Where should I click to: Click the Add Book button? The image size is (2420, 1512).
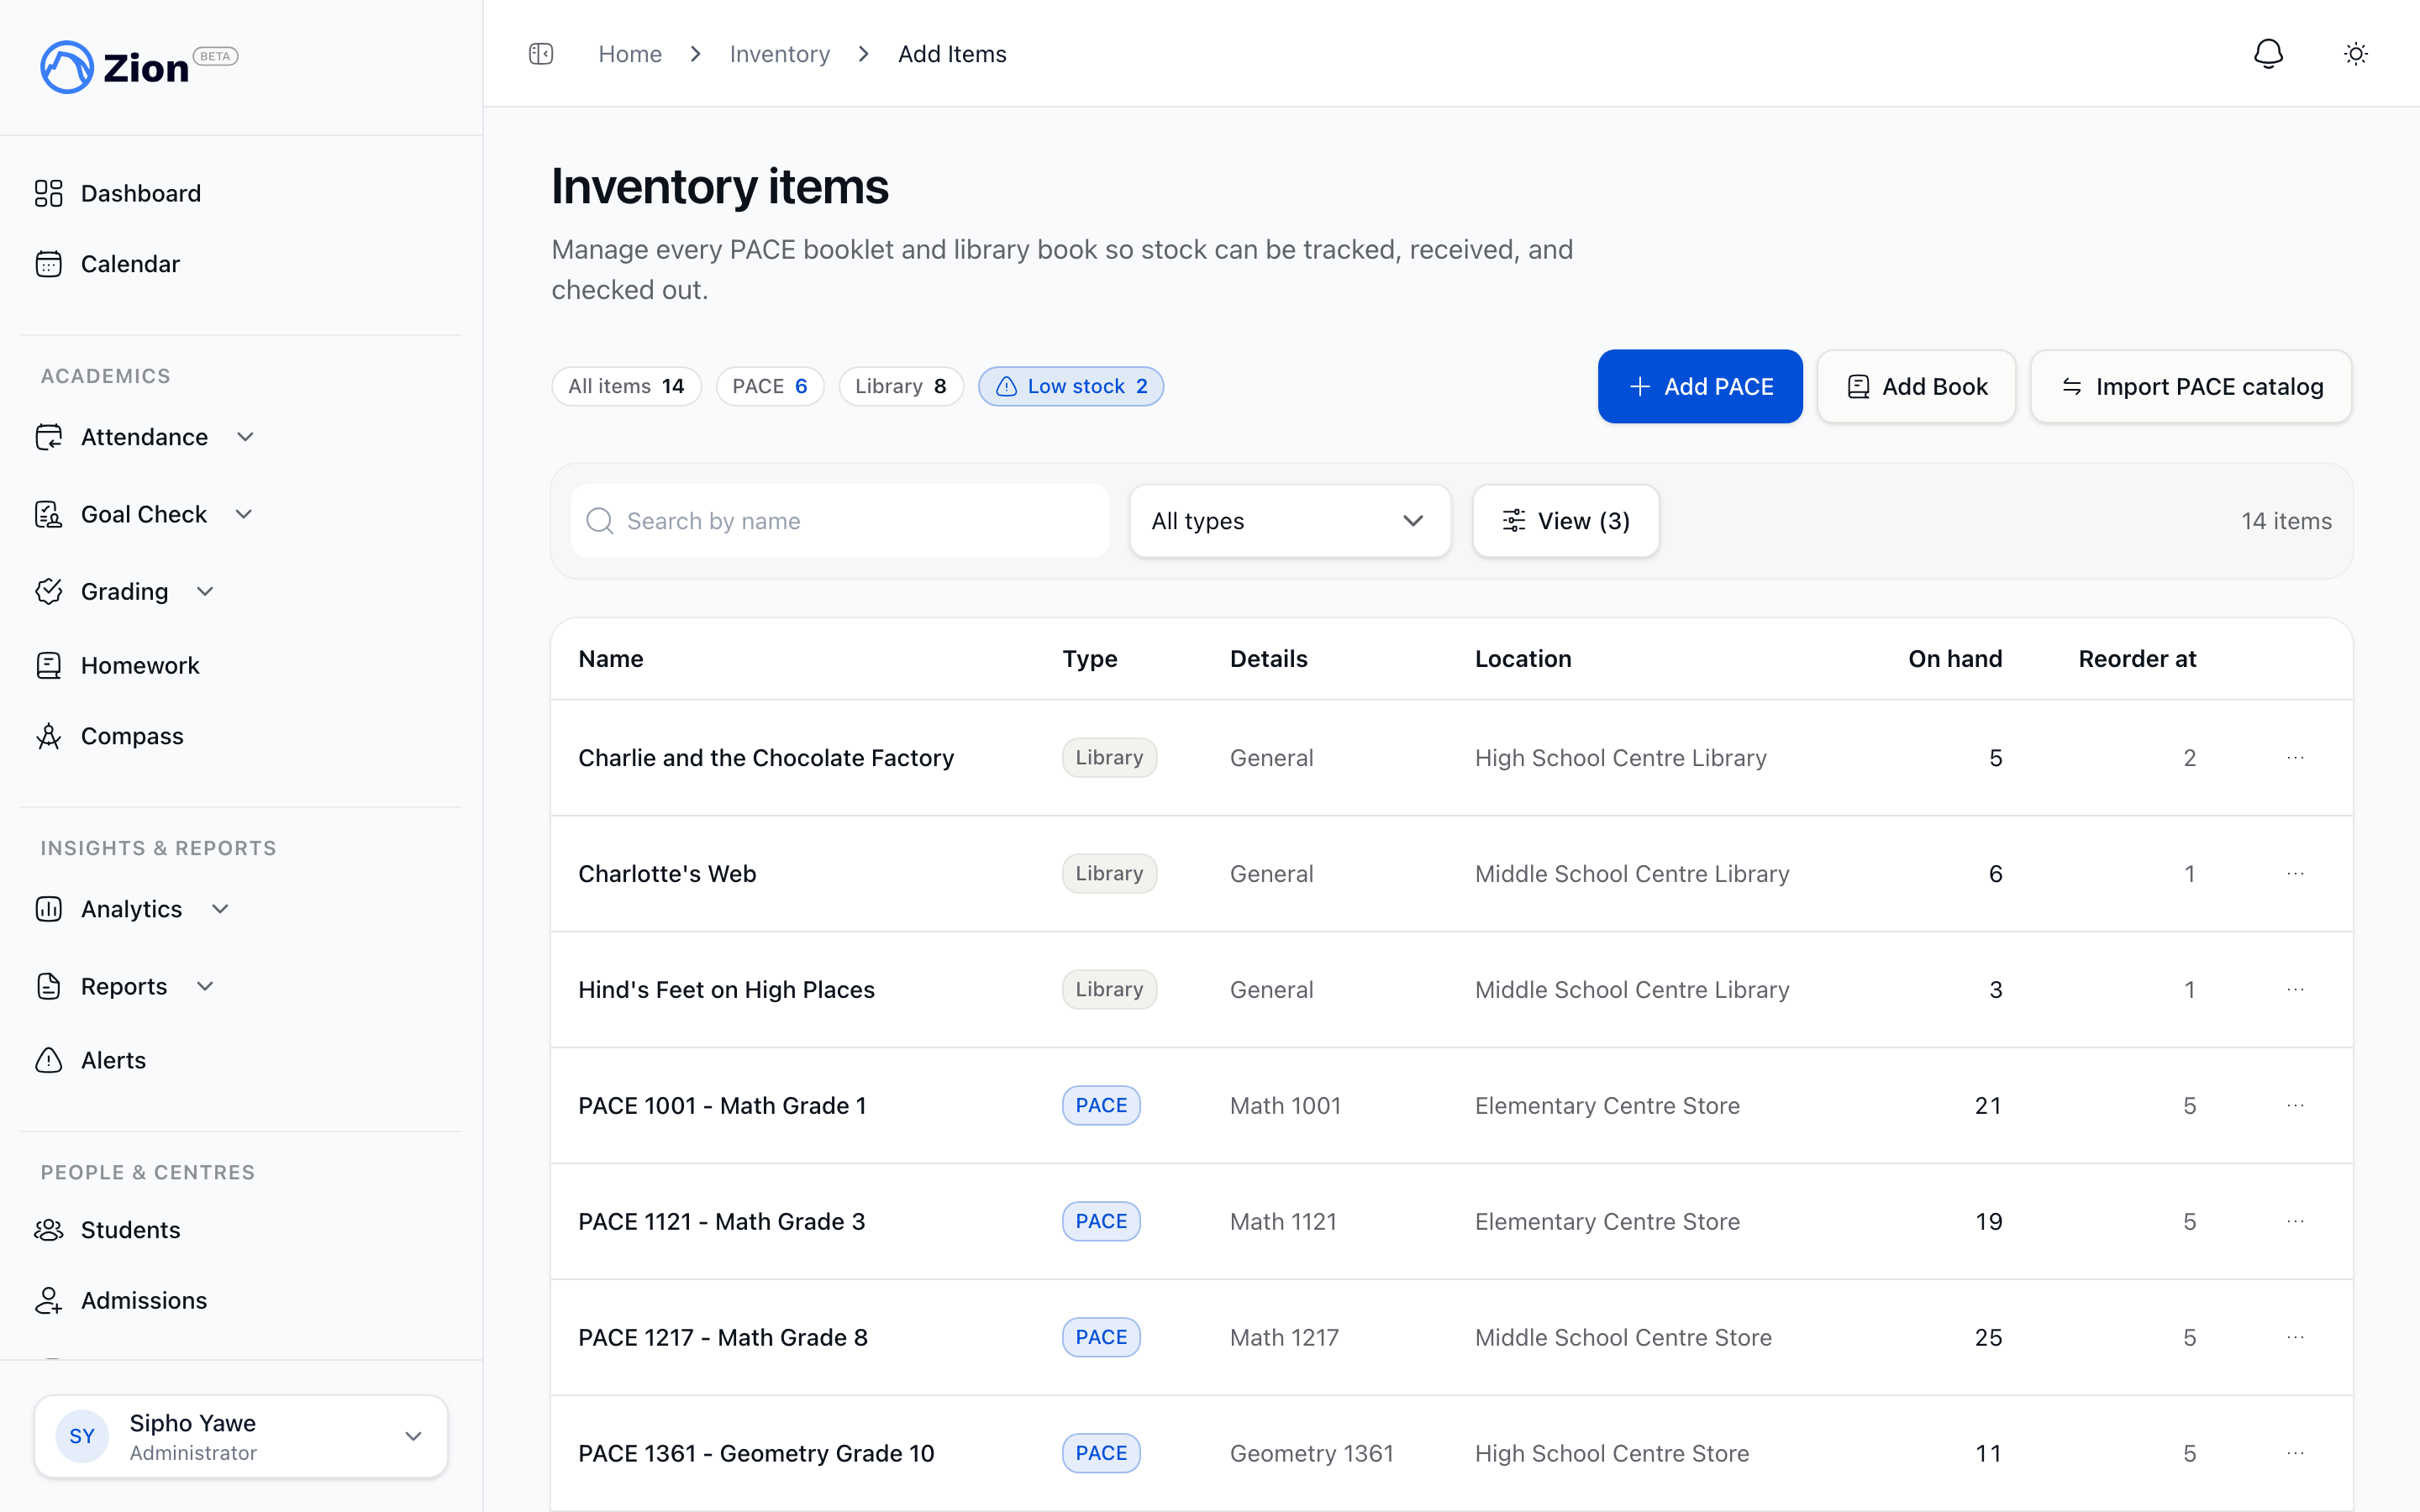(x=1916, y=386)
